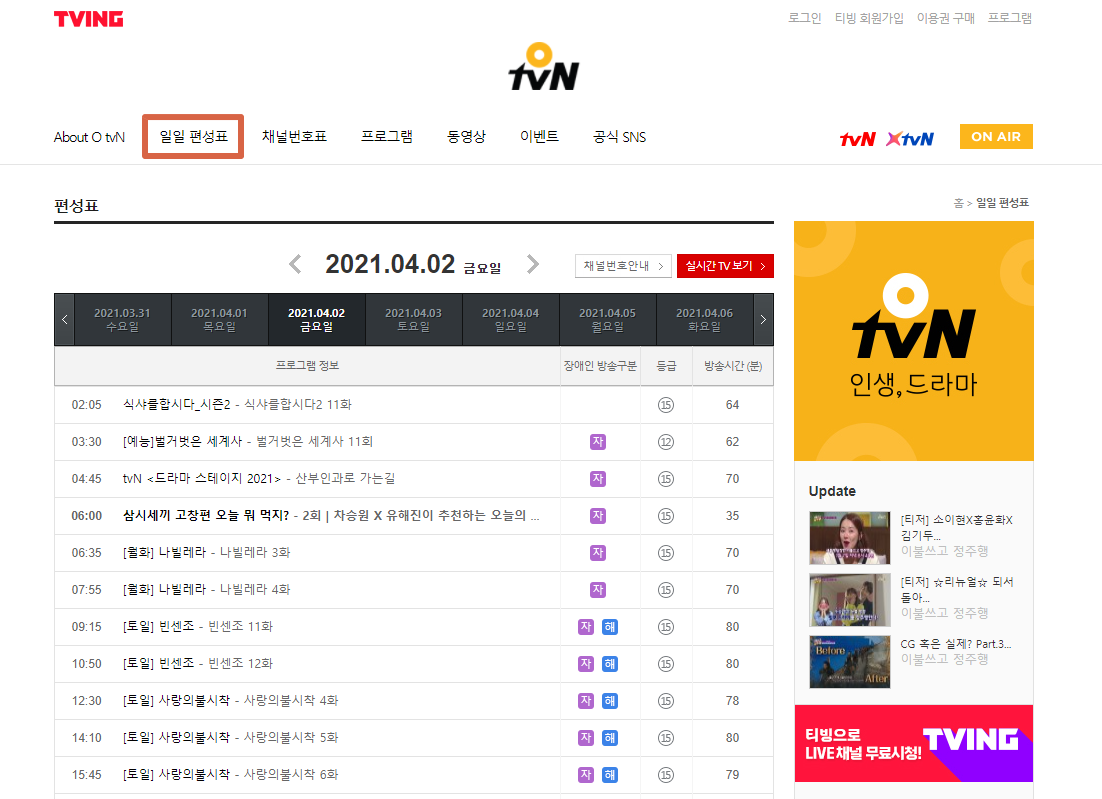This screenshot has height=799, width=1102.
Task: Click 해 badge in 12:30 사랑의불시착 row
Action: point(609,701)
